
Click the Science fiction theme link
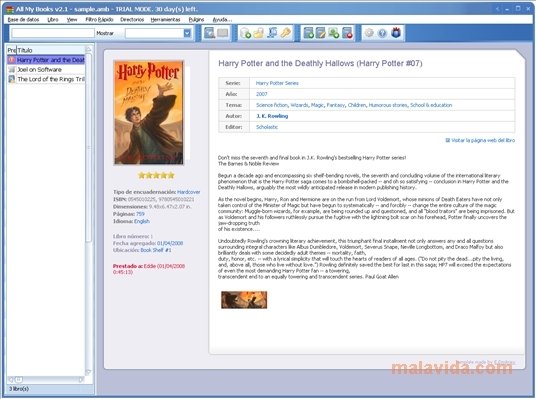[272, 105]
